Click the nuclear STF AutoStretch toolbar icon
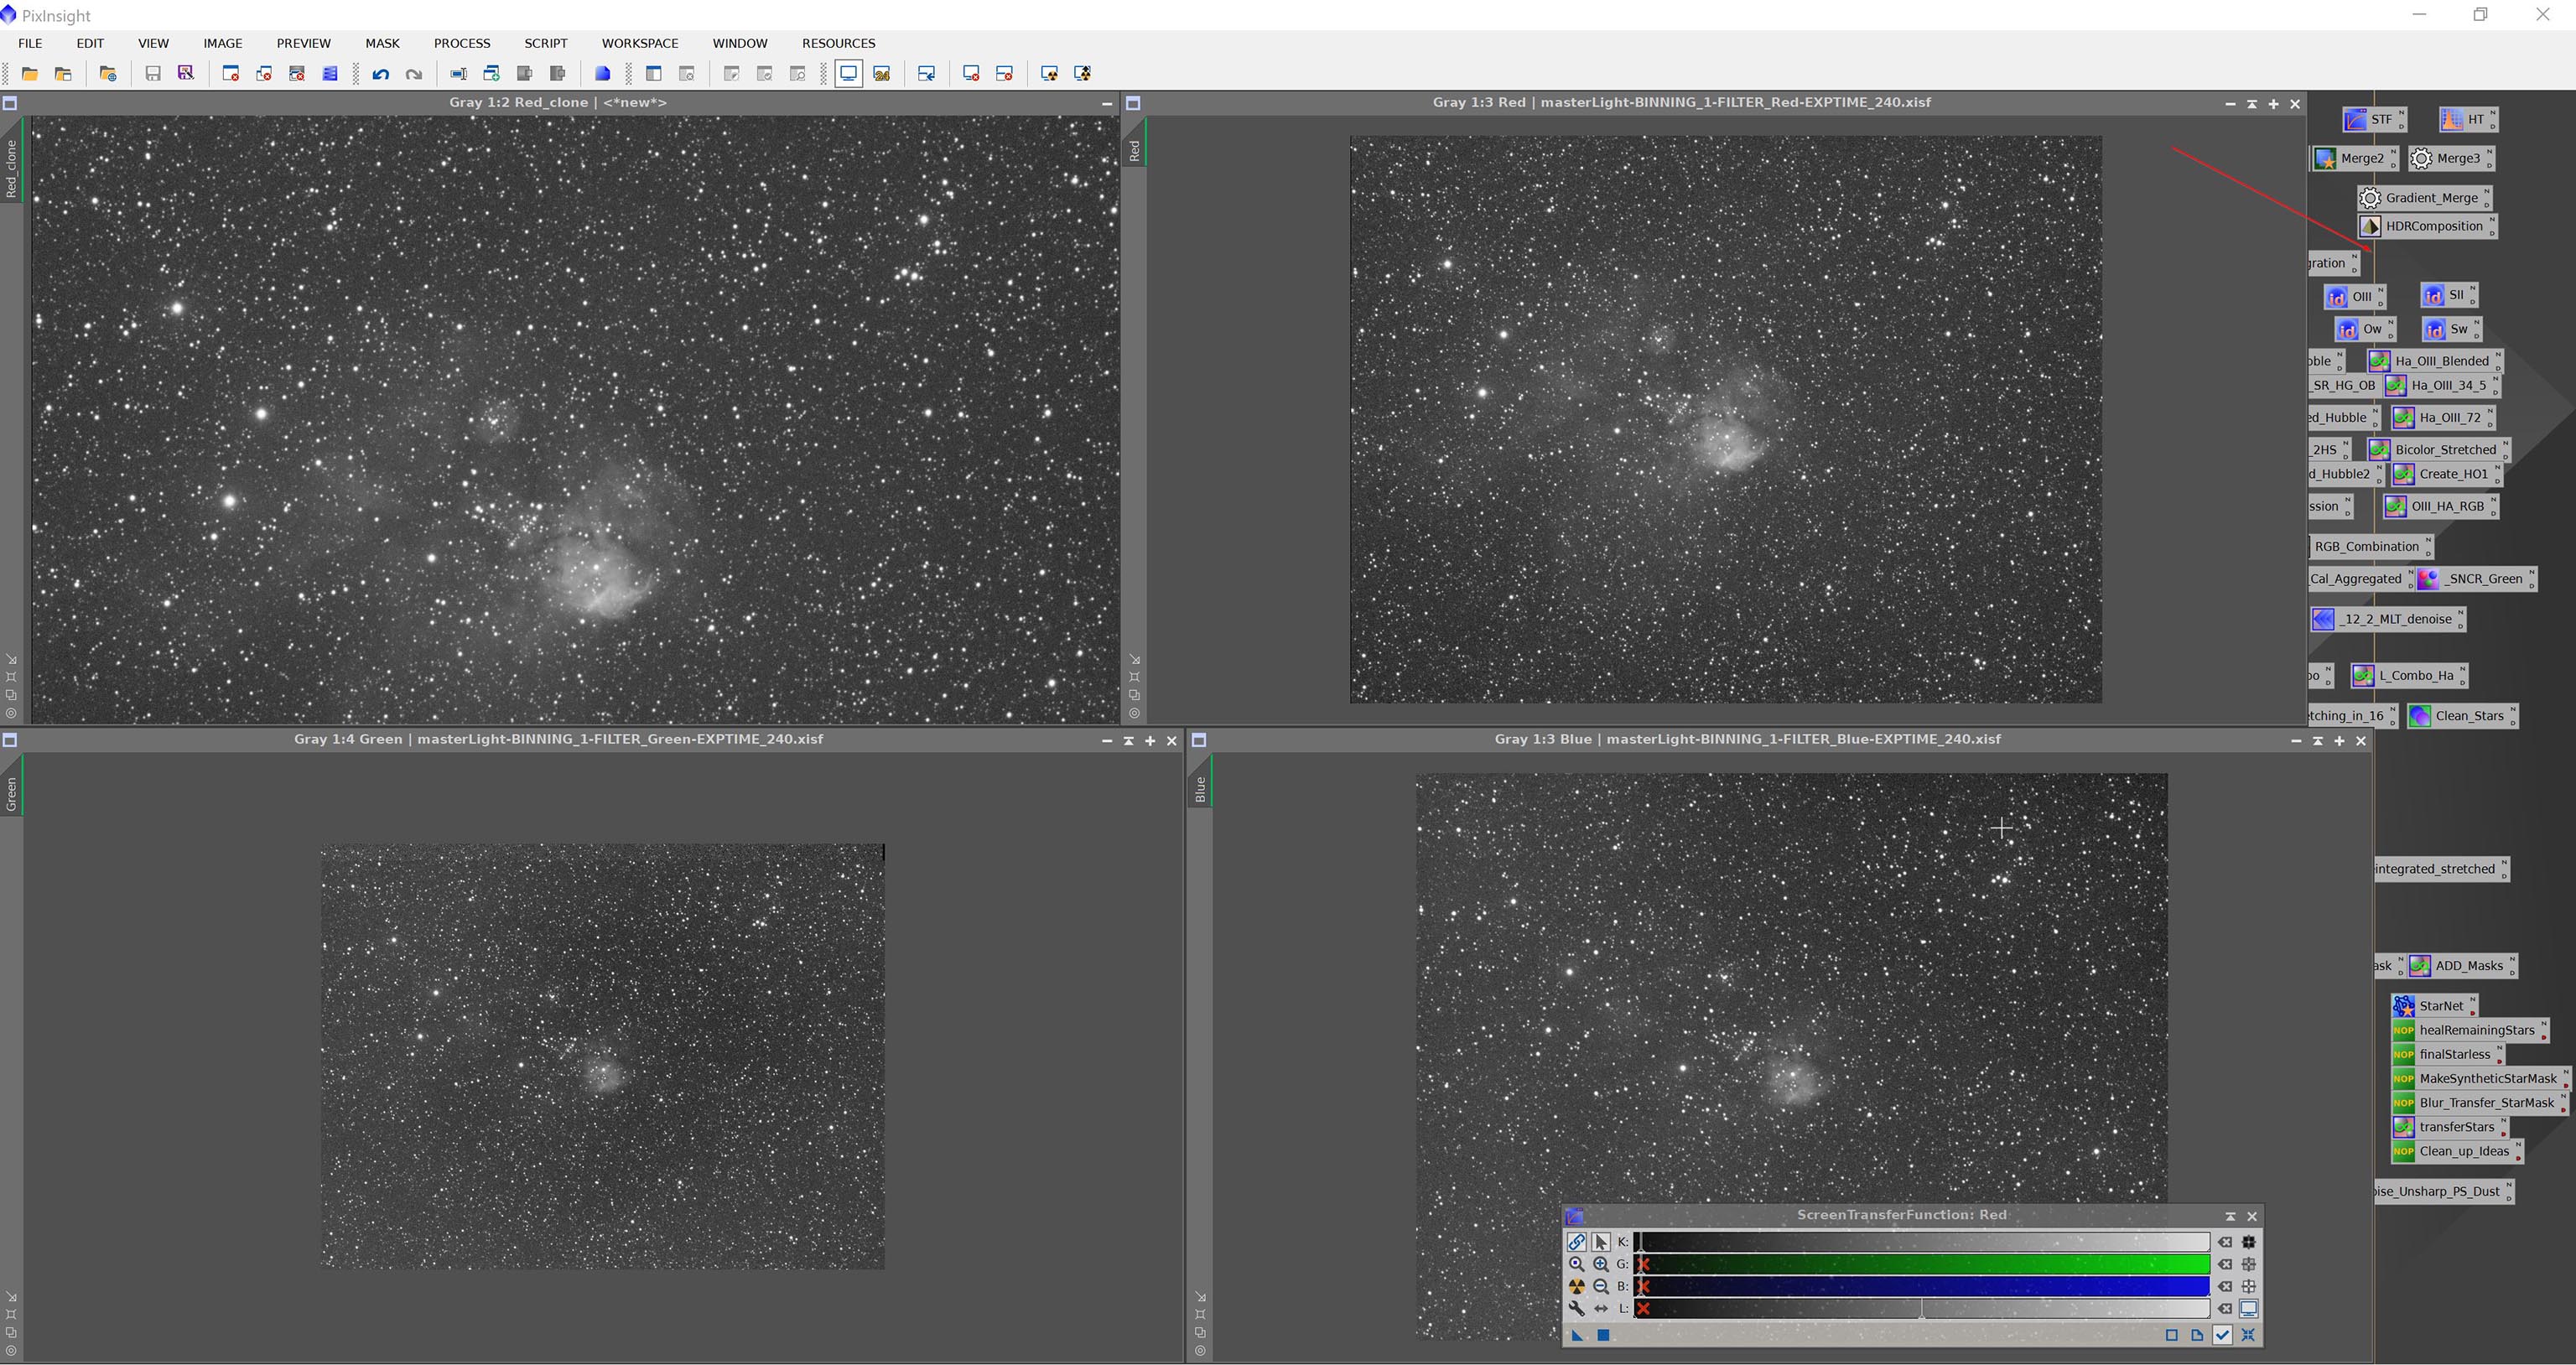The height and width of the screenshot is (1365, 2576). coord(1049,73)
